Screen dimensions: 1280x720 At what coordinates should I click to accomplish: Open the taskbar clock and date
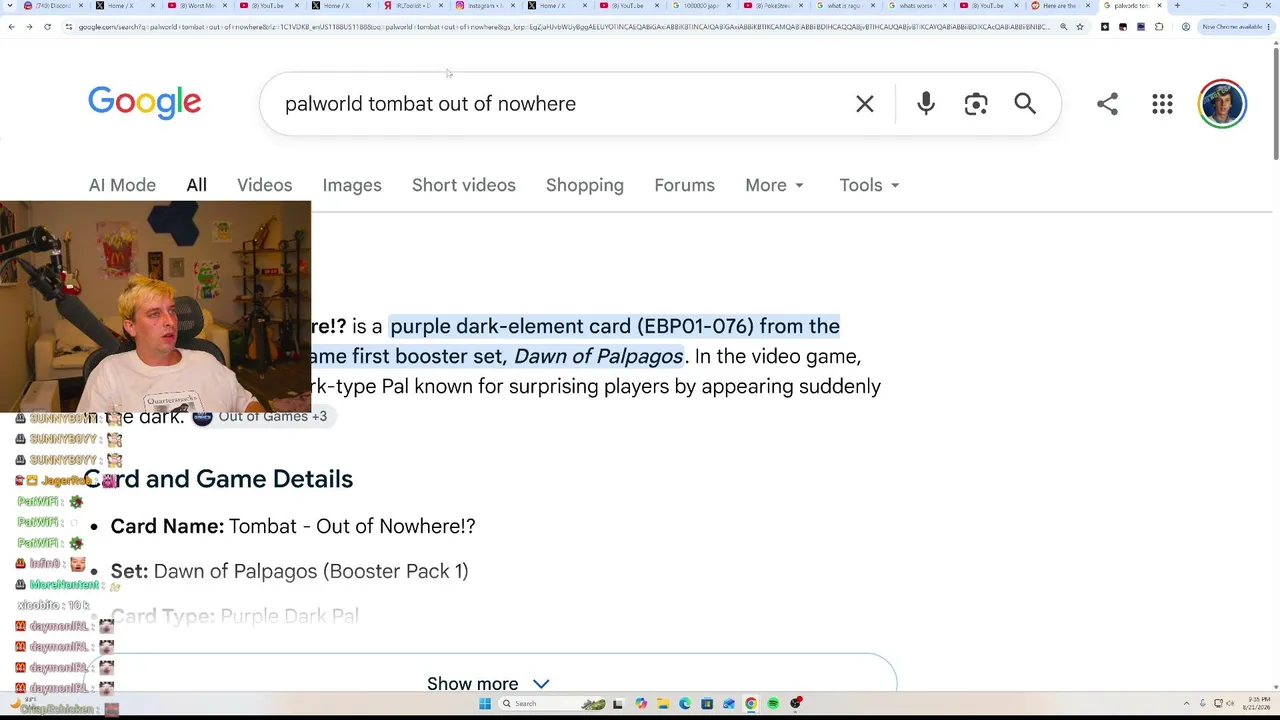tap(1256, 704)
